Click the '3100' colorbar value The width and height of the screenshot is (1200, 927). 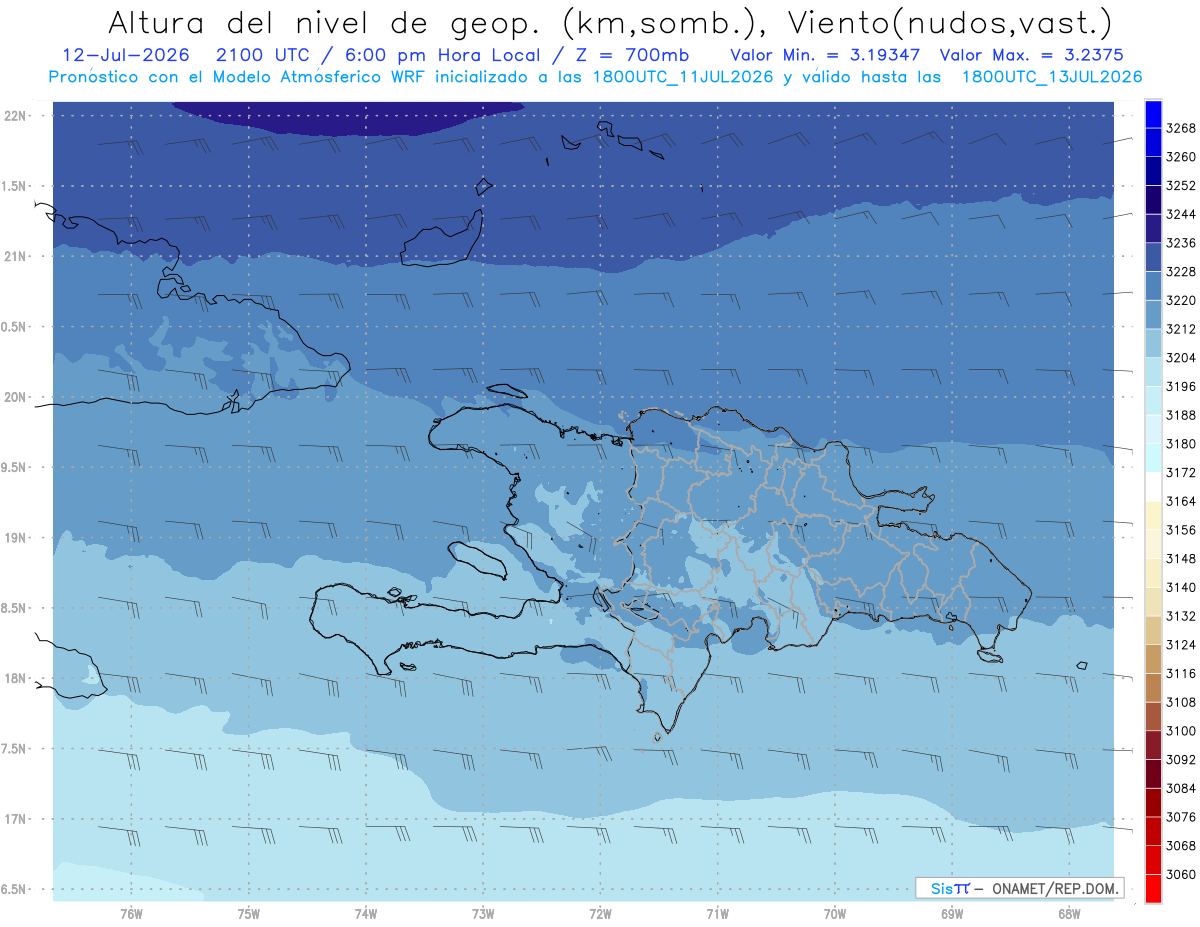tap(1181, 731)
